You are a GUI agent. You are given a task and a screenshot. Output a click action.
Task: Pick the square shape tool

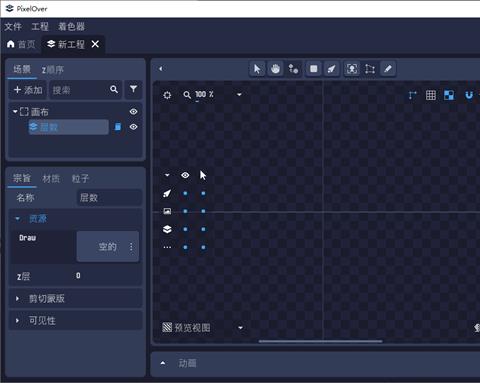pyautogui.click(x=314, y=69)
